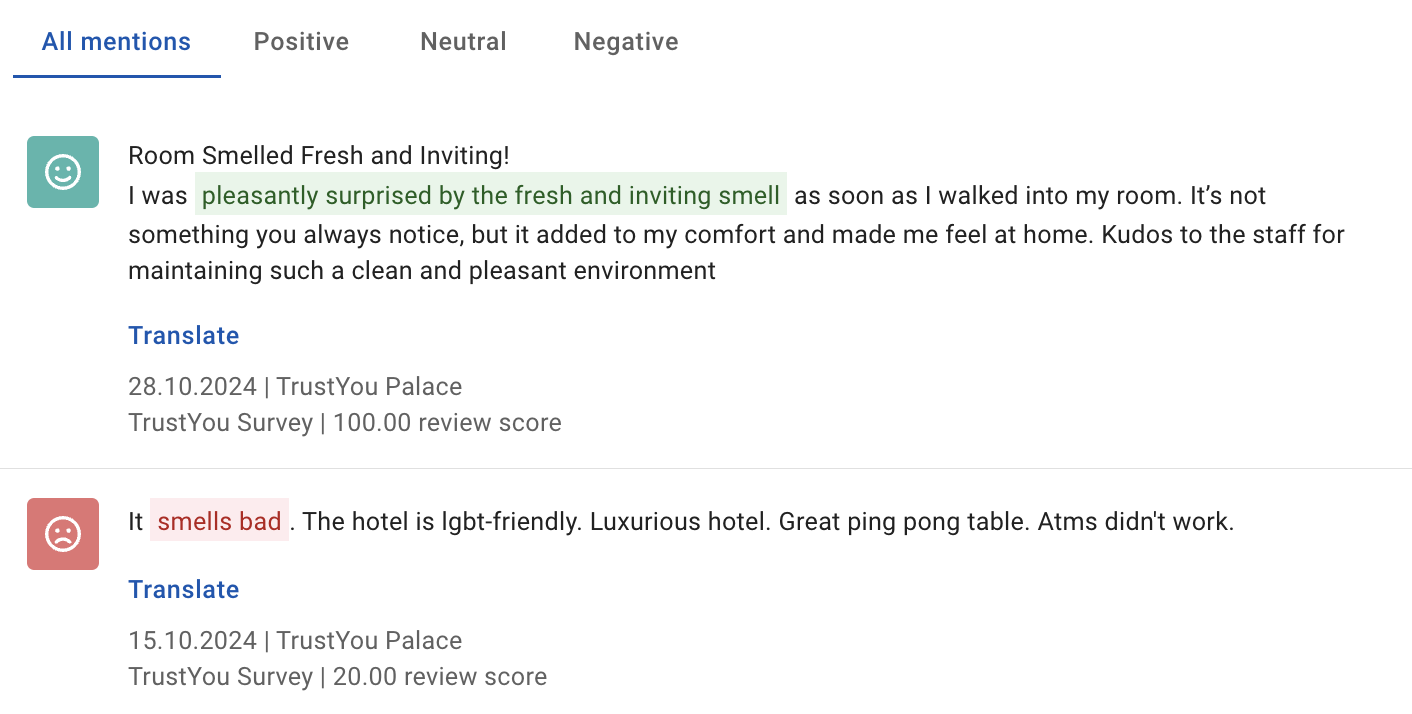Viewport: 1412px width, 714px height.
Task: Click the 'Room Smelled Fresh and Inviting!' title
Action: click(319, 156)
